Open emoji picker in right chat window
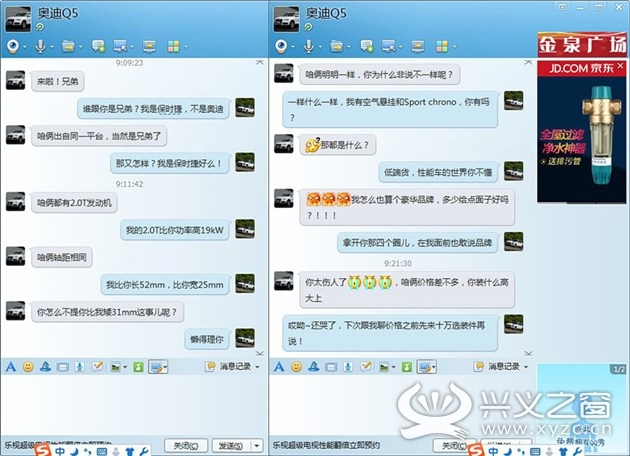630x456 pixels. 296,366
